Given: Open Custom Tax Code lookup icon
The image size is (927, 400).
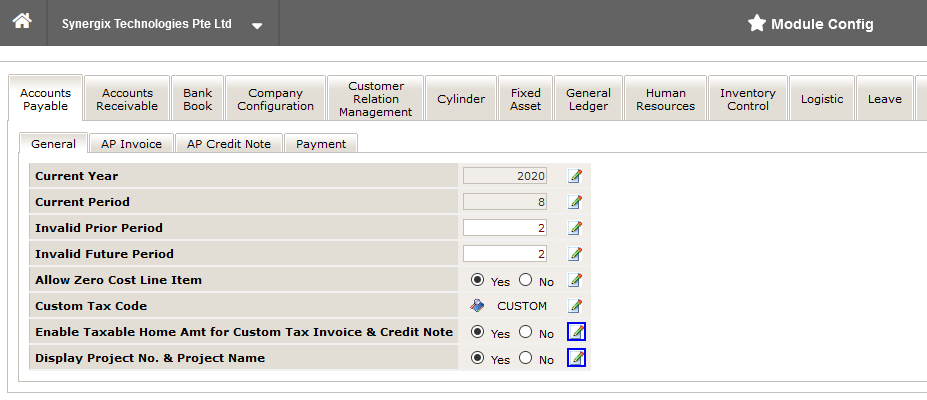Looking at the screenshot, I should click(x=477, y=305).
